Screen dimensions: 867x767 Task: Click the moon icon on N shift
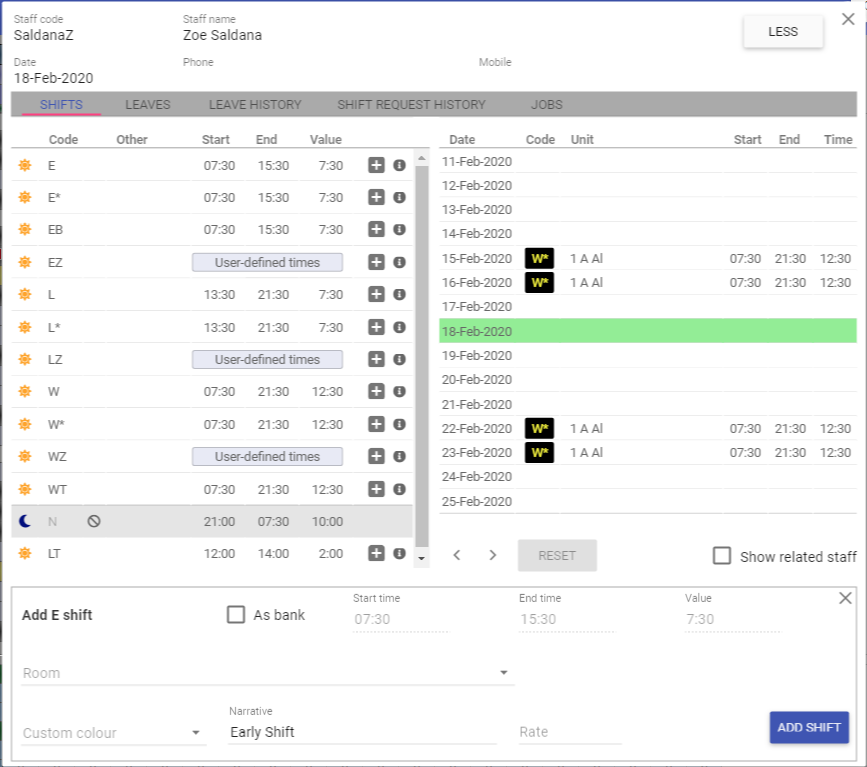coord(25,521)
